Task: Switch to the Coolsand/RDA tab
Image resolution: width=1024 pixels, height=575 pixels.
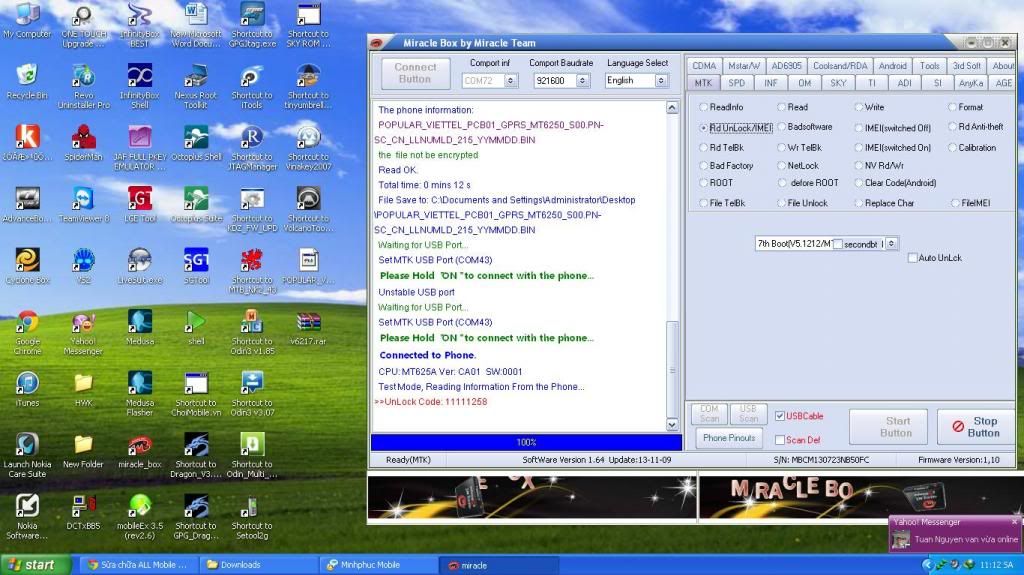Action: [x=840, y=66]
